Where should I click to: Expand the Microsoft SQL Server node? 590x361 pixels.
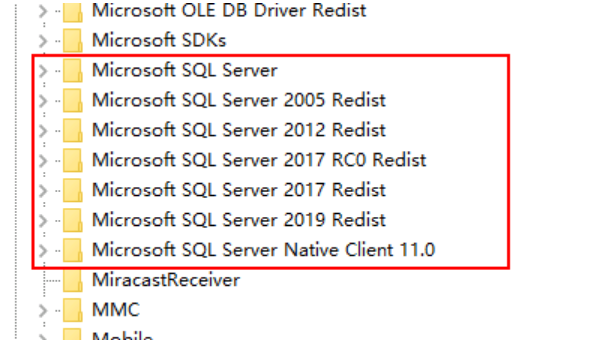point(43,71)
